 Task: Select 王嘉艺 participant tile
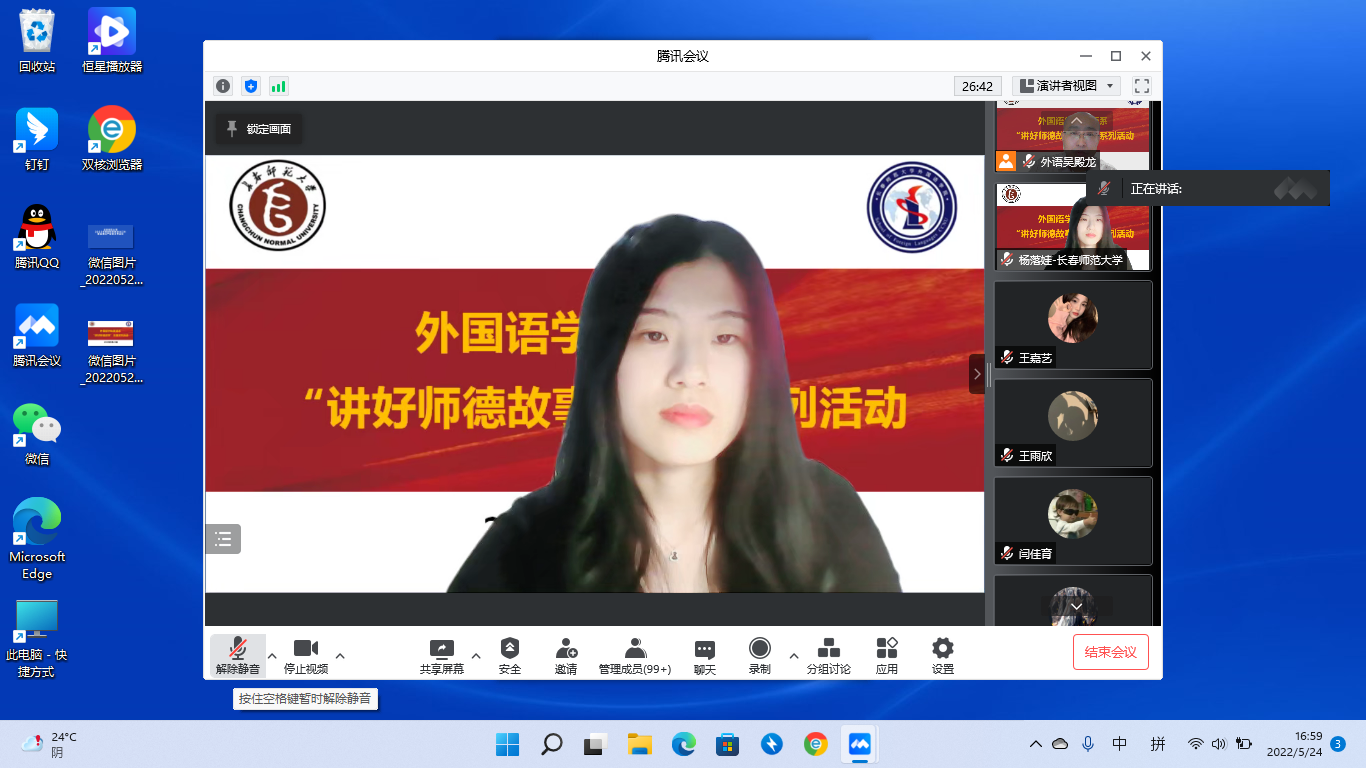pyautogui.click(x=1073, y=324)
